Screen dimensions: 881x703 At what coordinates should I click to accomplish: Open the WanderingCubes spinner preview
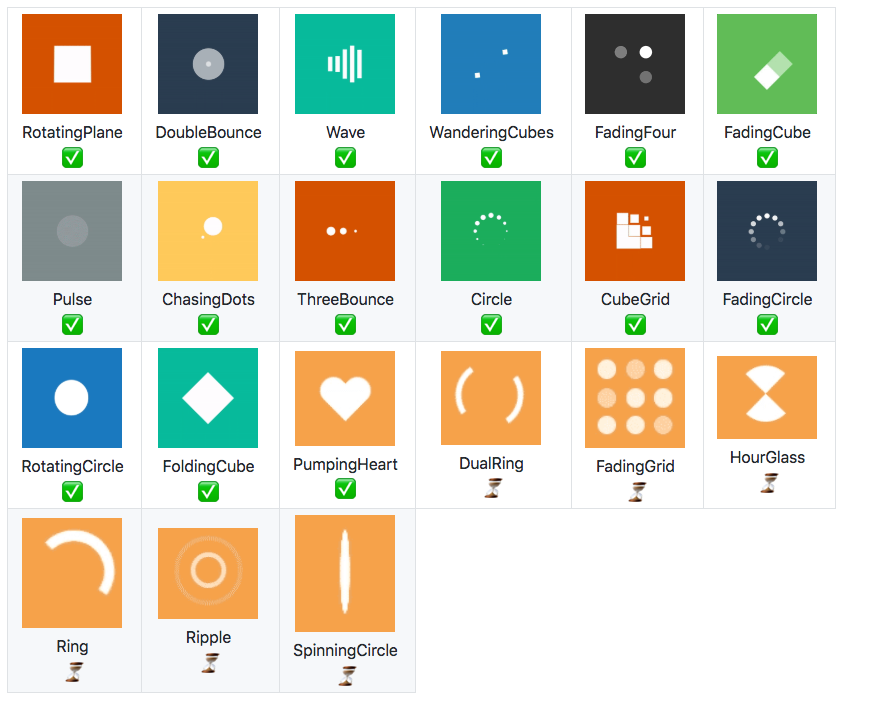(491, 64)
